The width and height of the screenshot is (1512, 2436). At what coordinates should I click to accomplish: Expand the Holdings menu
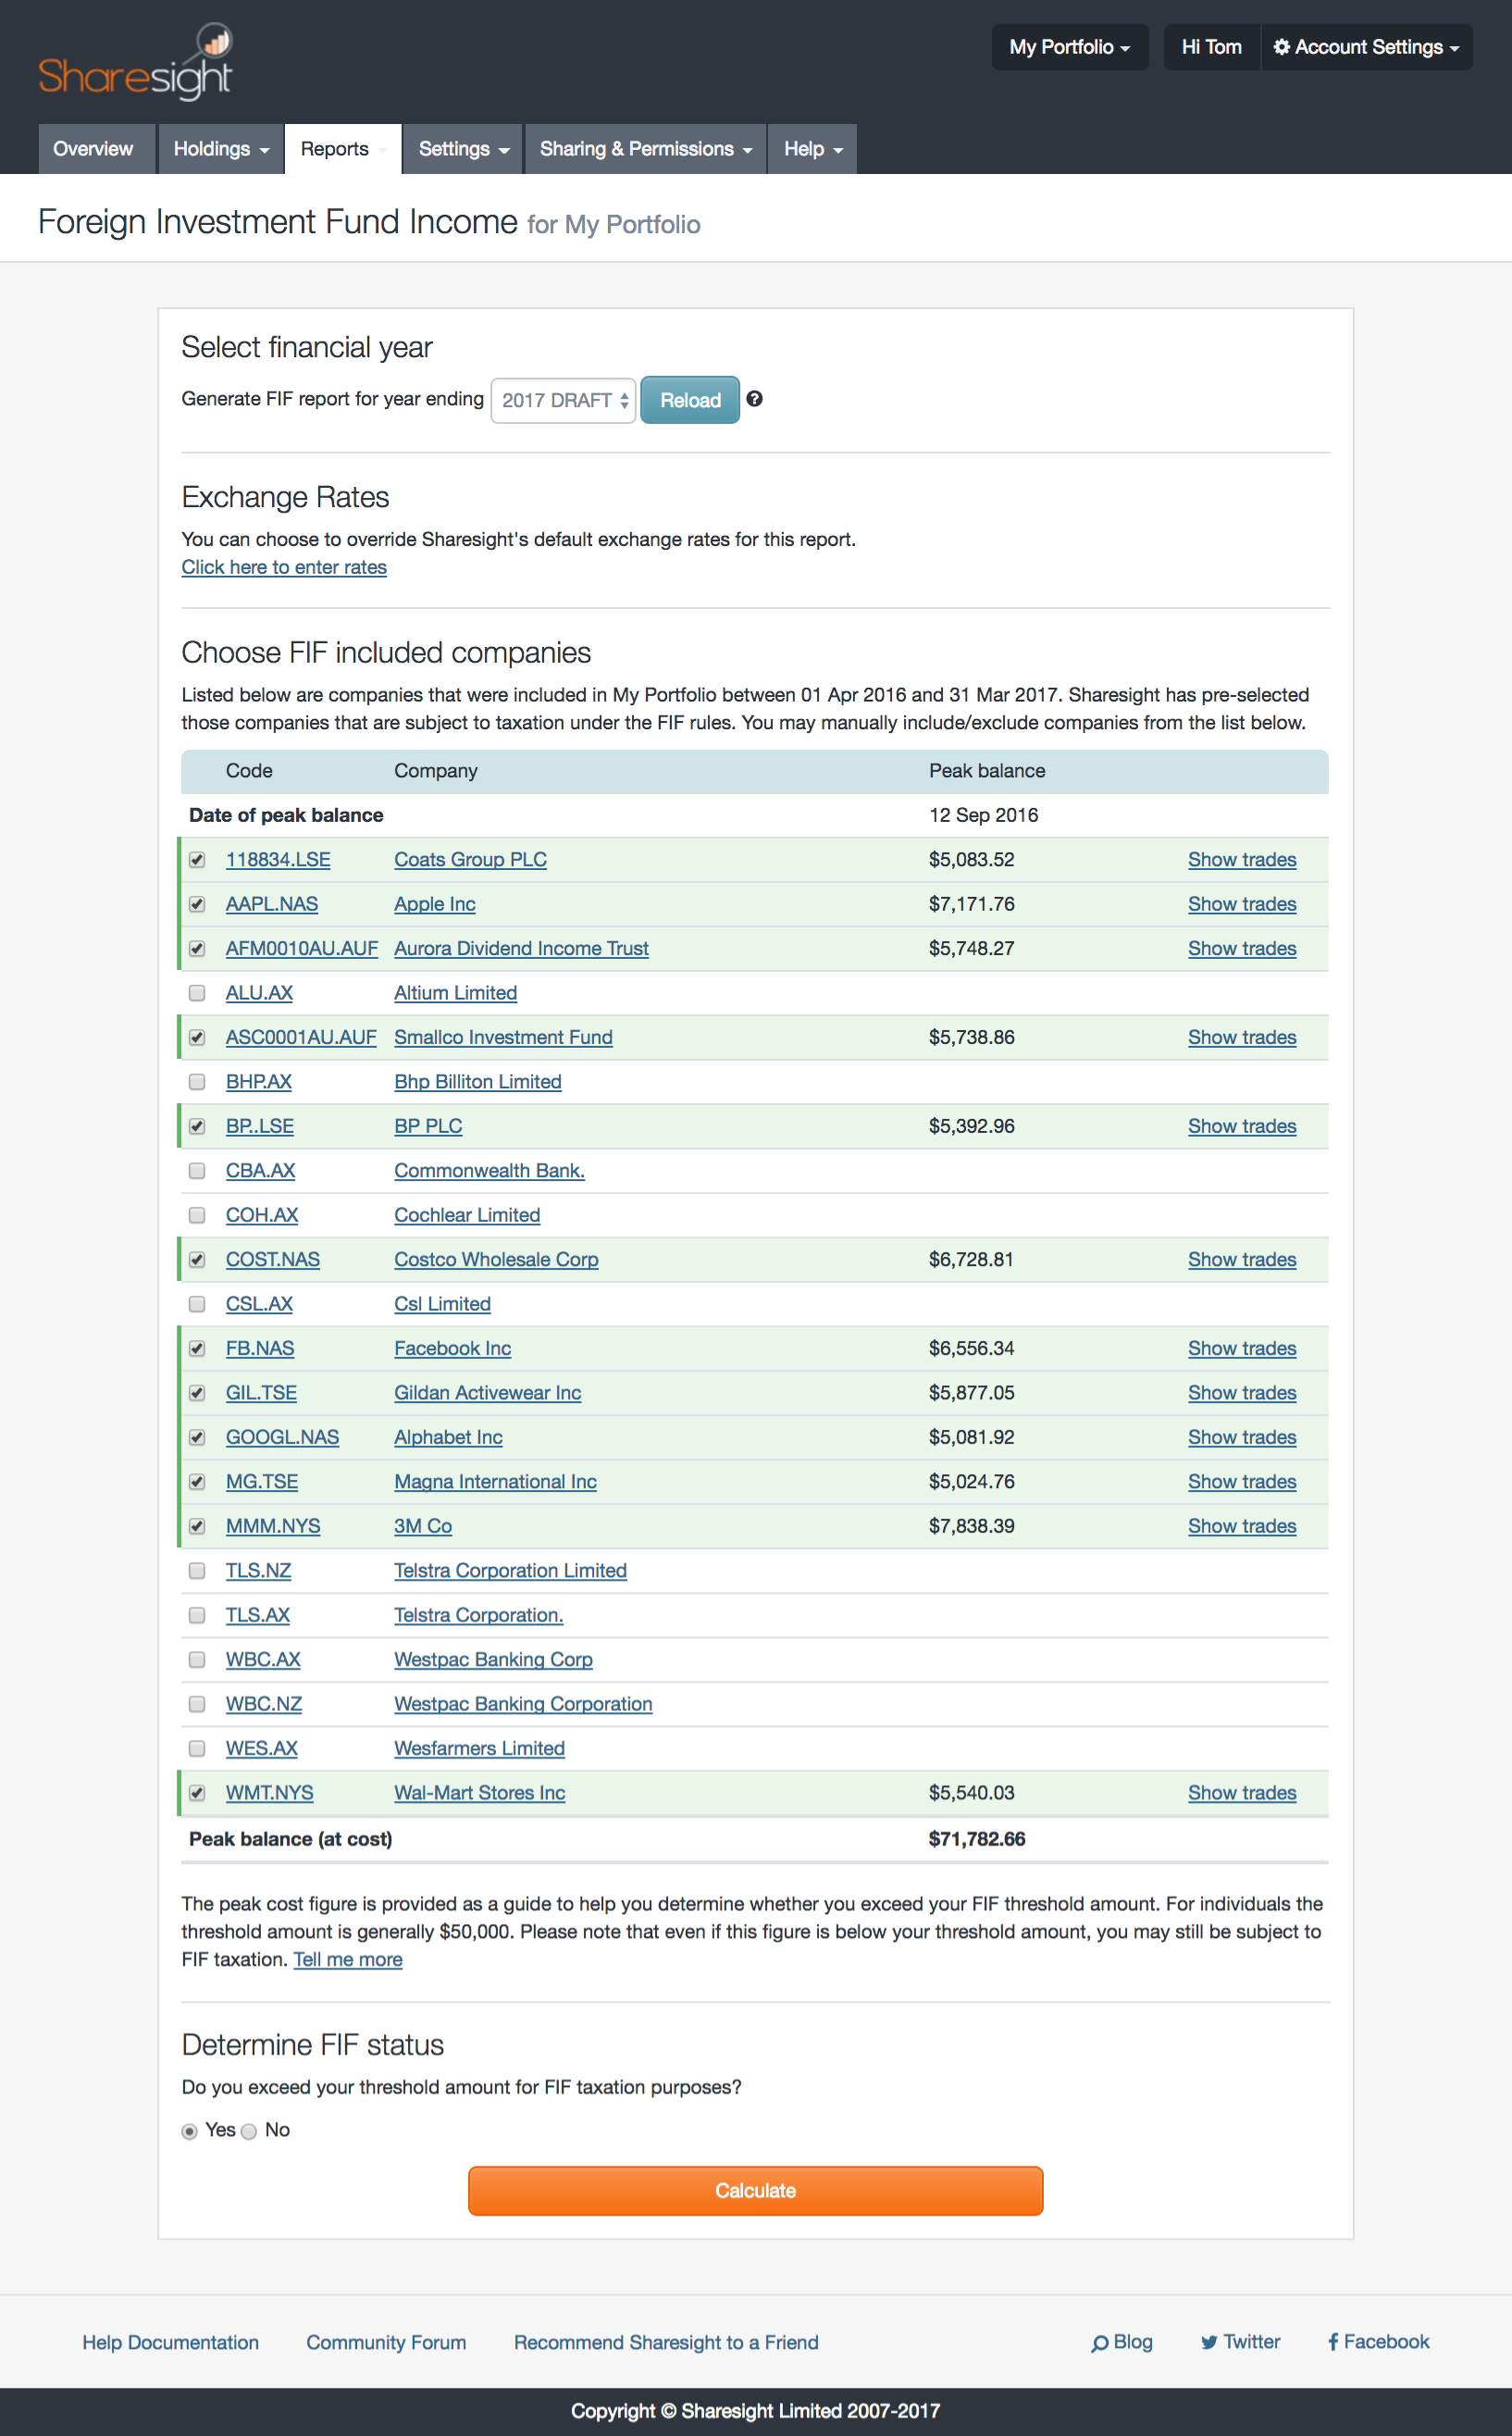click(x=220, y=148)
